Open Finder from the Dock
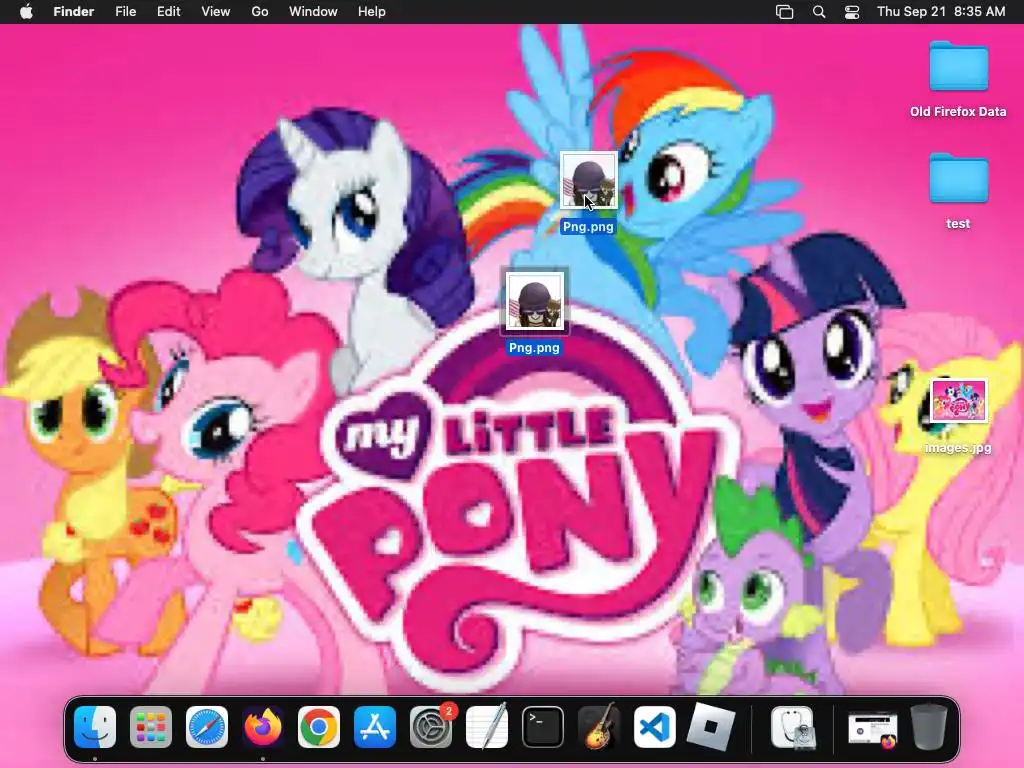This screenshot has height=768, width=1024. [95, 727]
